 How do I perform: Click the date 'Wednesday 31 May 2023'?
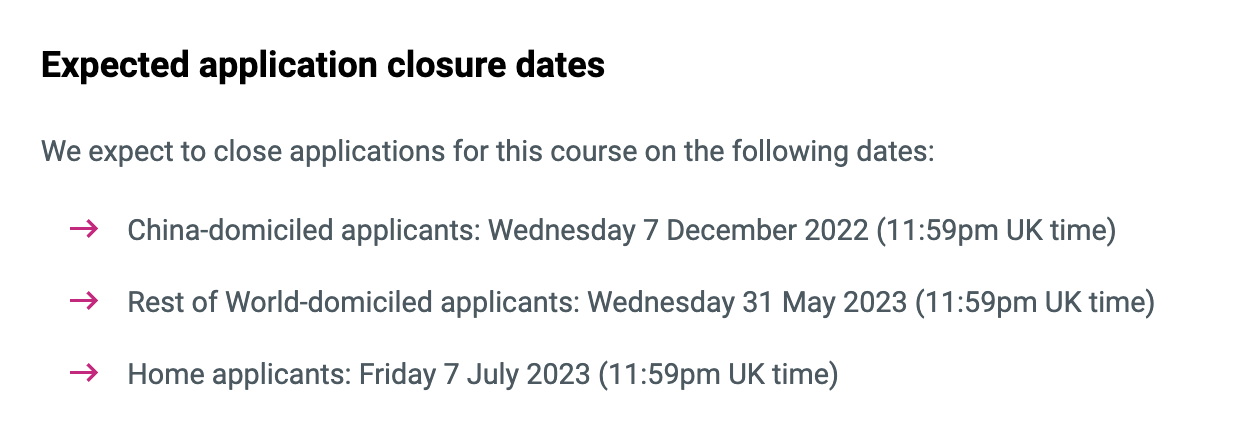coord(747,303)
